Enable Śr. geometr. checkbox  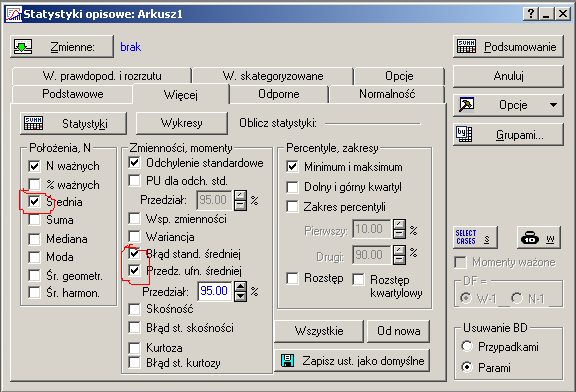(34, 275)
